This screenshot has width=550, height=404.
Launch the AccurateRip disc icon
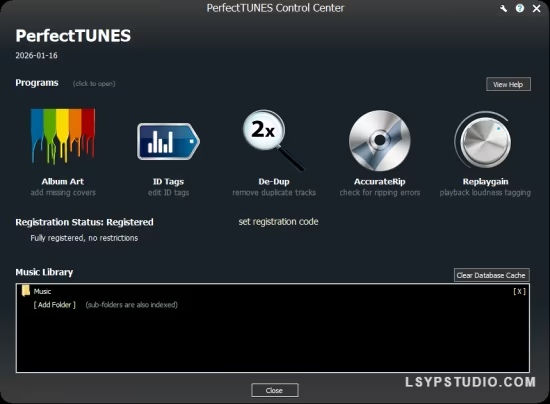coord(380,141)
